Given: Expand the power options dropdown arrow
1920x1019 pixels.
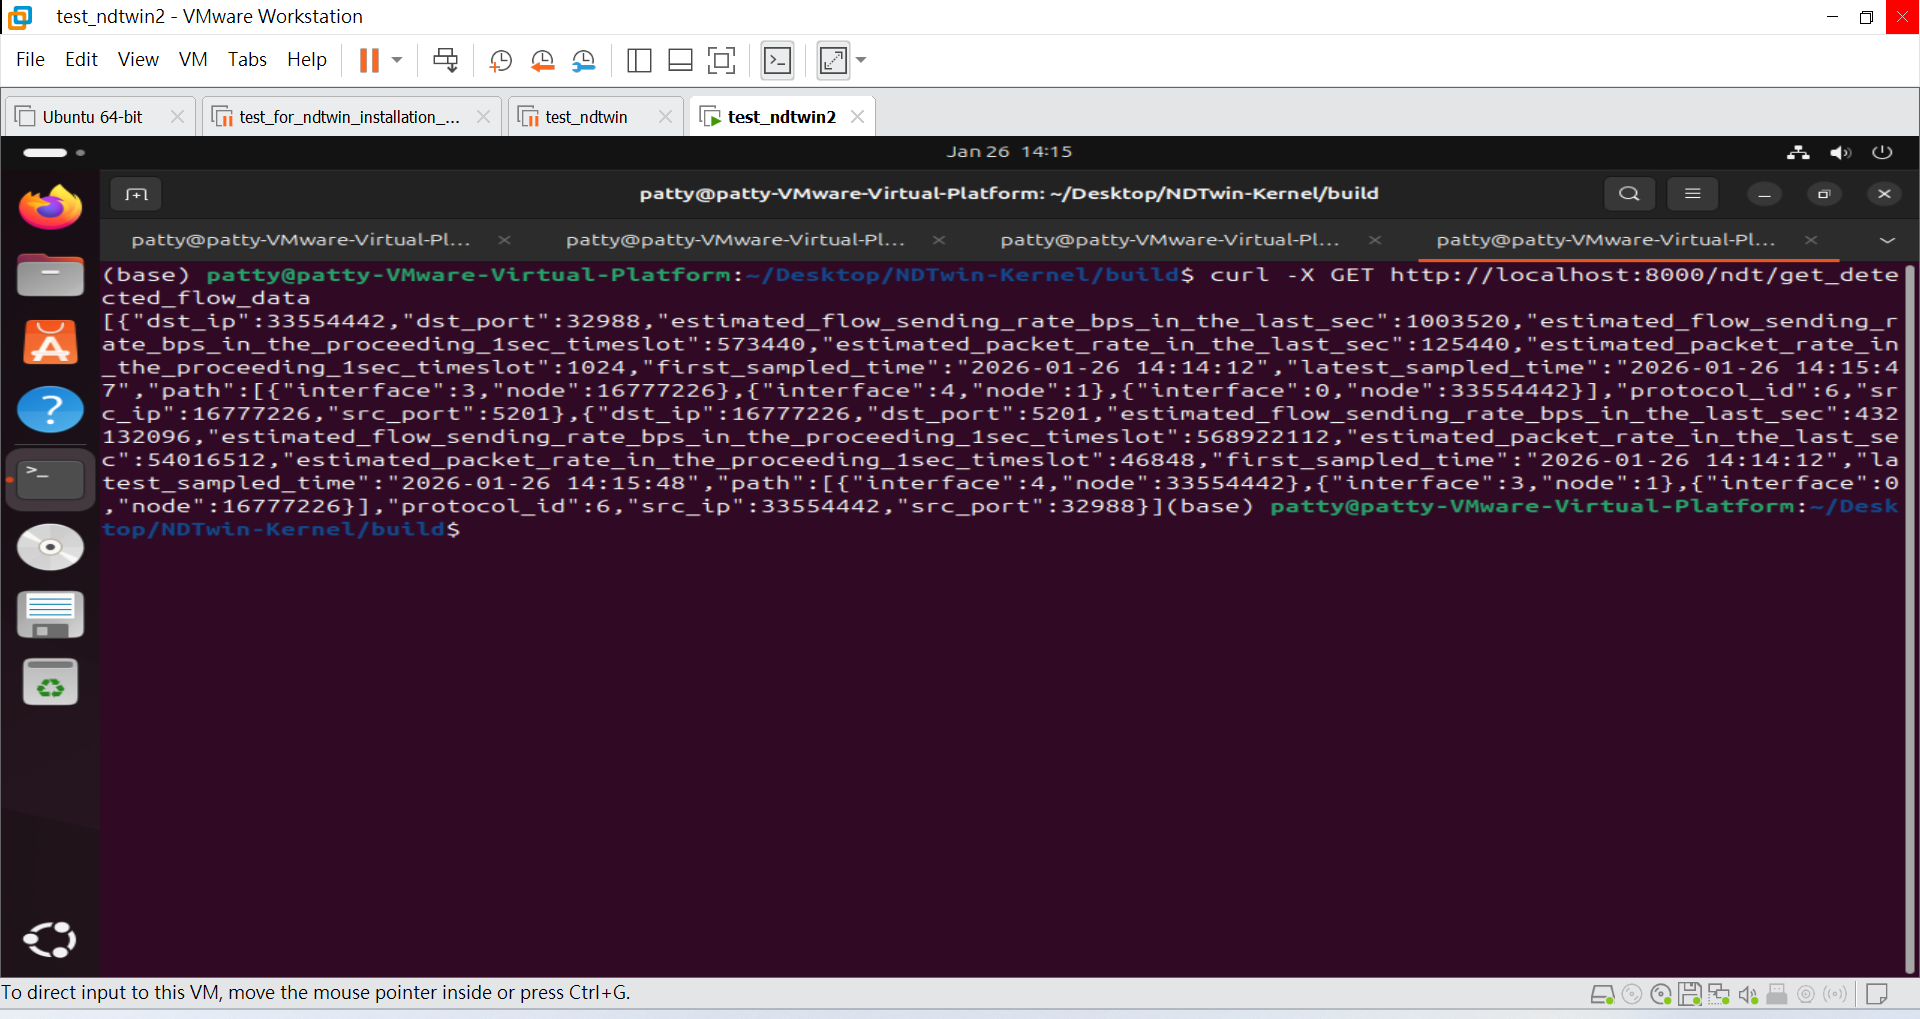Looking at the screenshot, I should [x=397, y=61].
